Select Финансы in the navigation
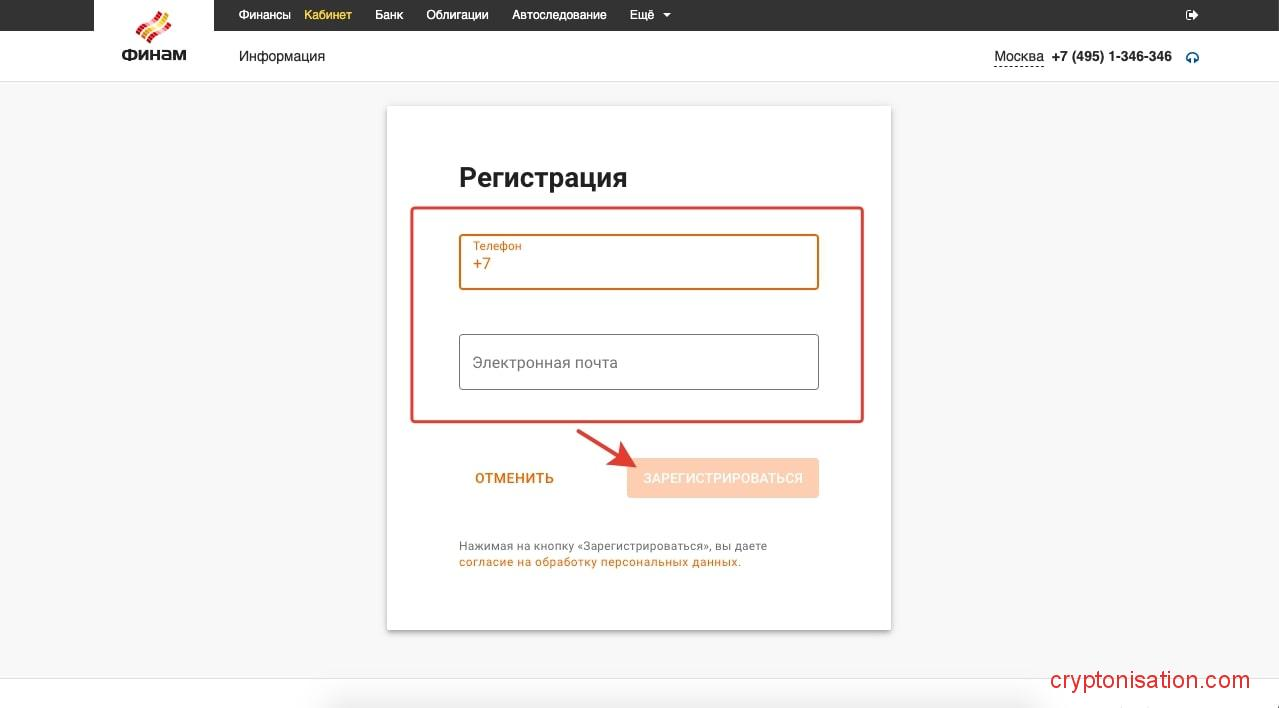 click(264, 14)
